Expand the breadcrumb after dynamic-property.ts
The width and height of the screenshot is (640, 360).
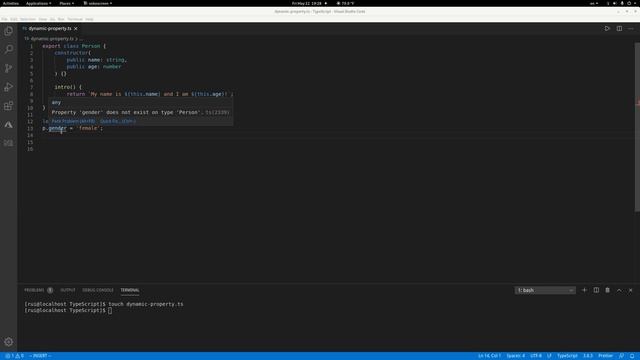pyautogui.click(x=81, y=39)
